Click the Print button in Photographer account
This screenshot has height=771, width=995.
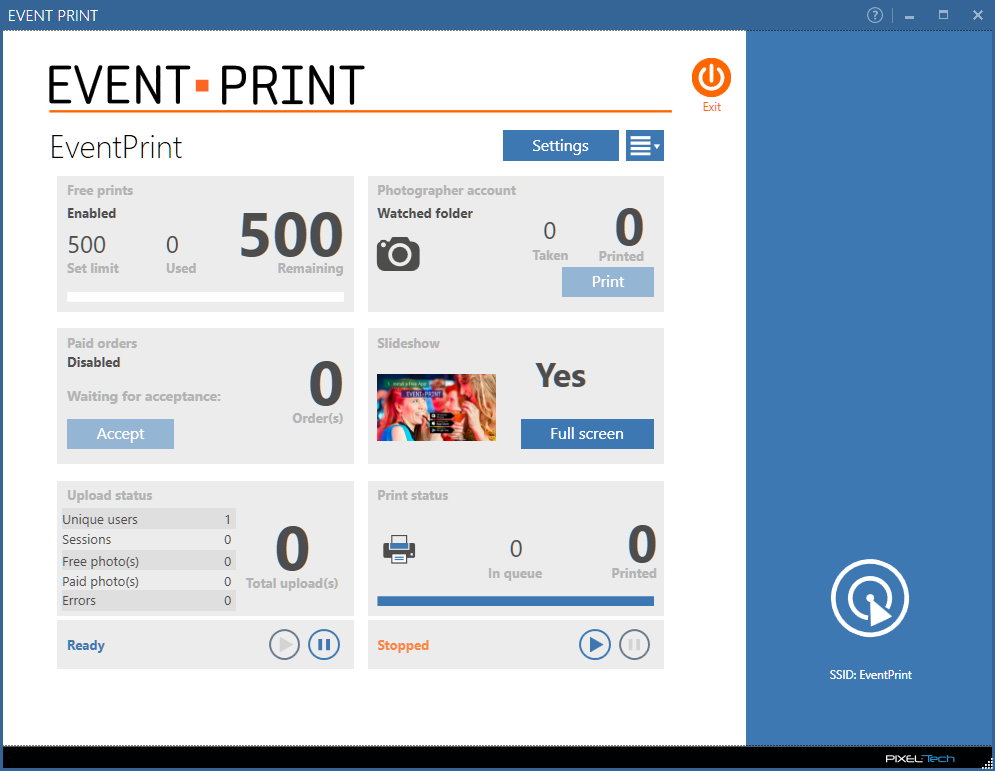pyautogui.click(x=608, y=282)
